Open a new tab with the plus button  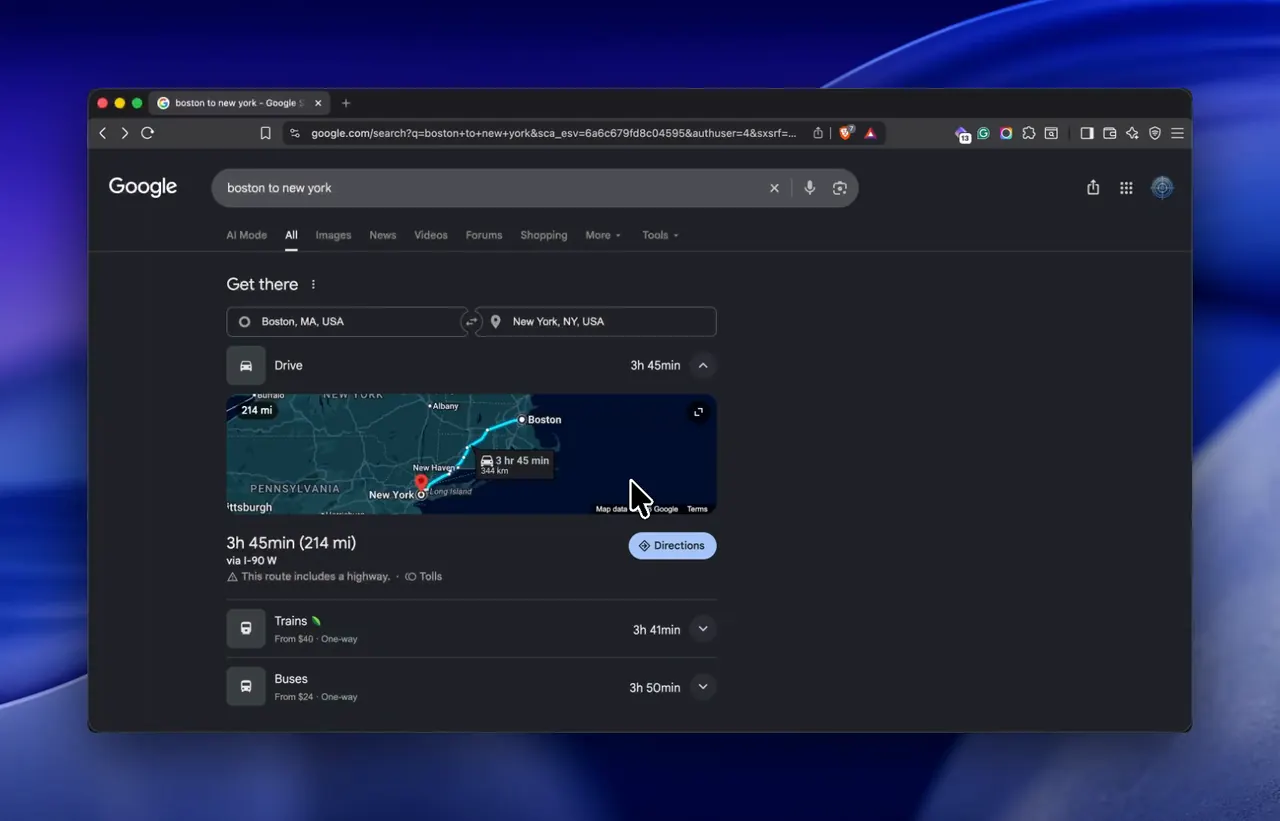click(346, 103)
